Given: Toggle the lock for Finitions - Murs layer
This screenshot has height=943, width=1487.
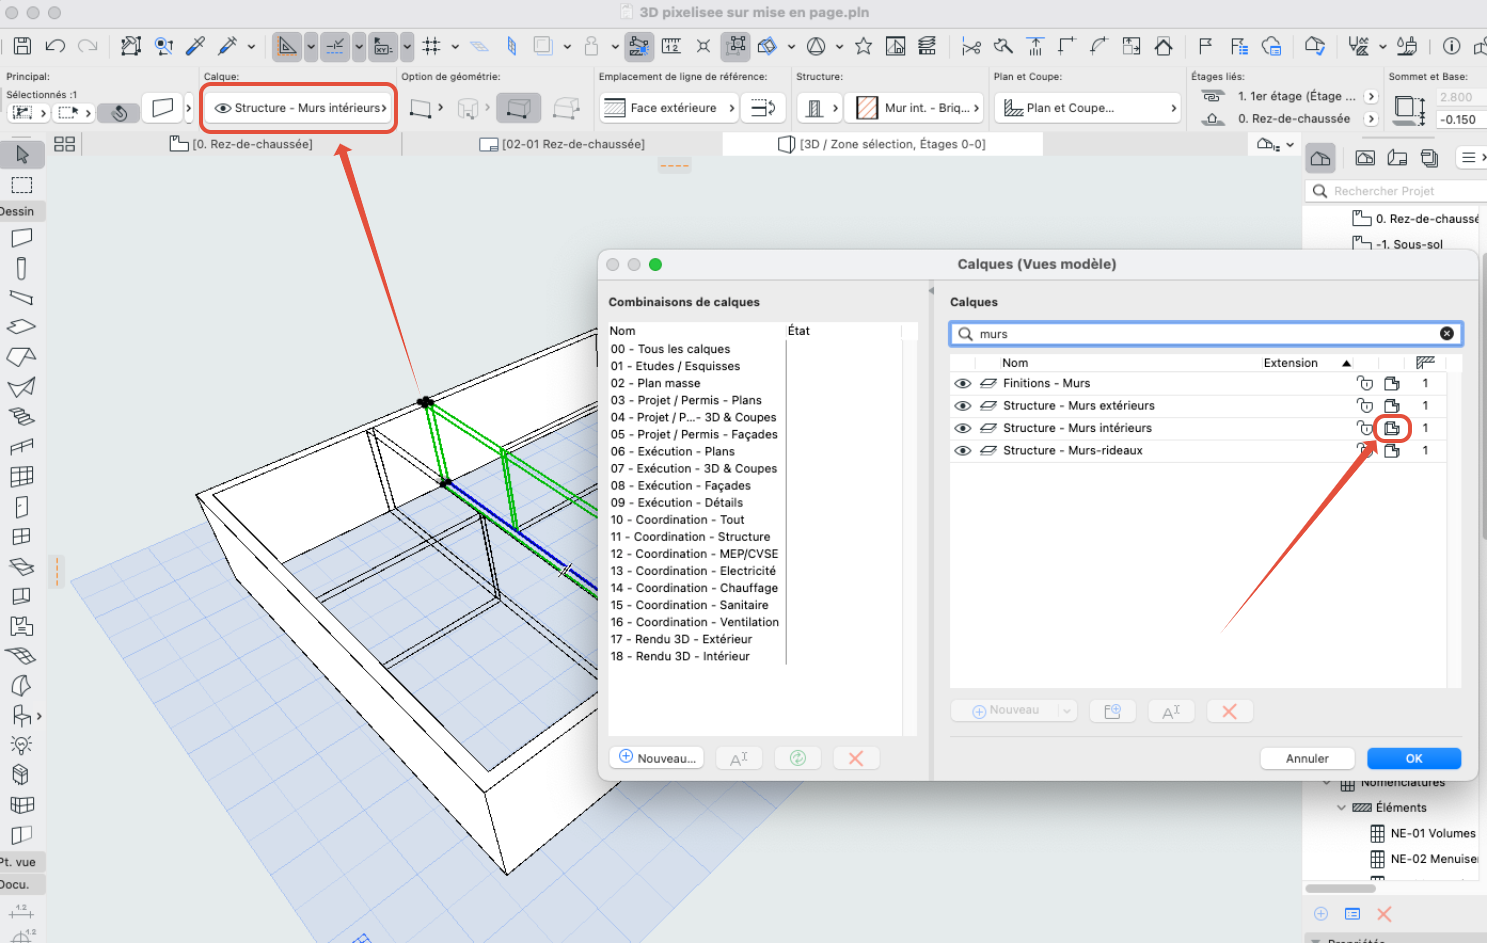Looking at the screenshot, I should point(1365,383).
